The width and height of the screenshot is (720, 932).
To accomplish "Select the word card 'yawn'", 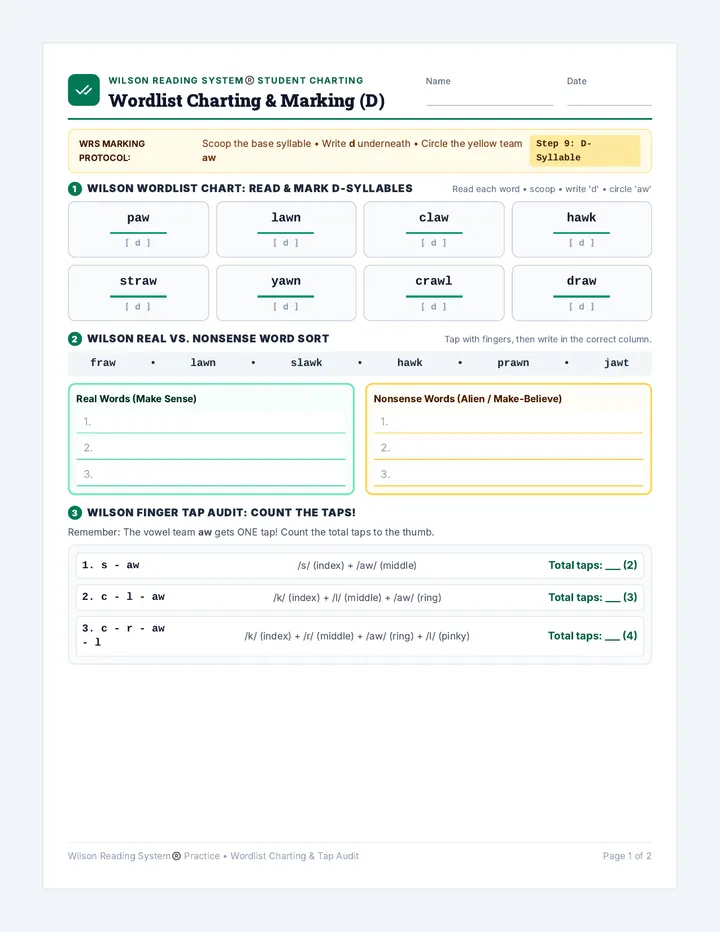I will click(x=286, y=293).
